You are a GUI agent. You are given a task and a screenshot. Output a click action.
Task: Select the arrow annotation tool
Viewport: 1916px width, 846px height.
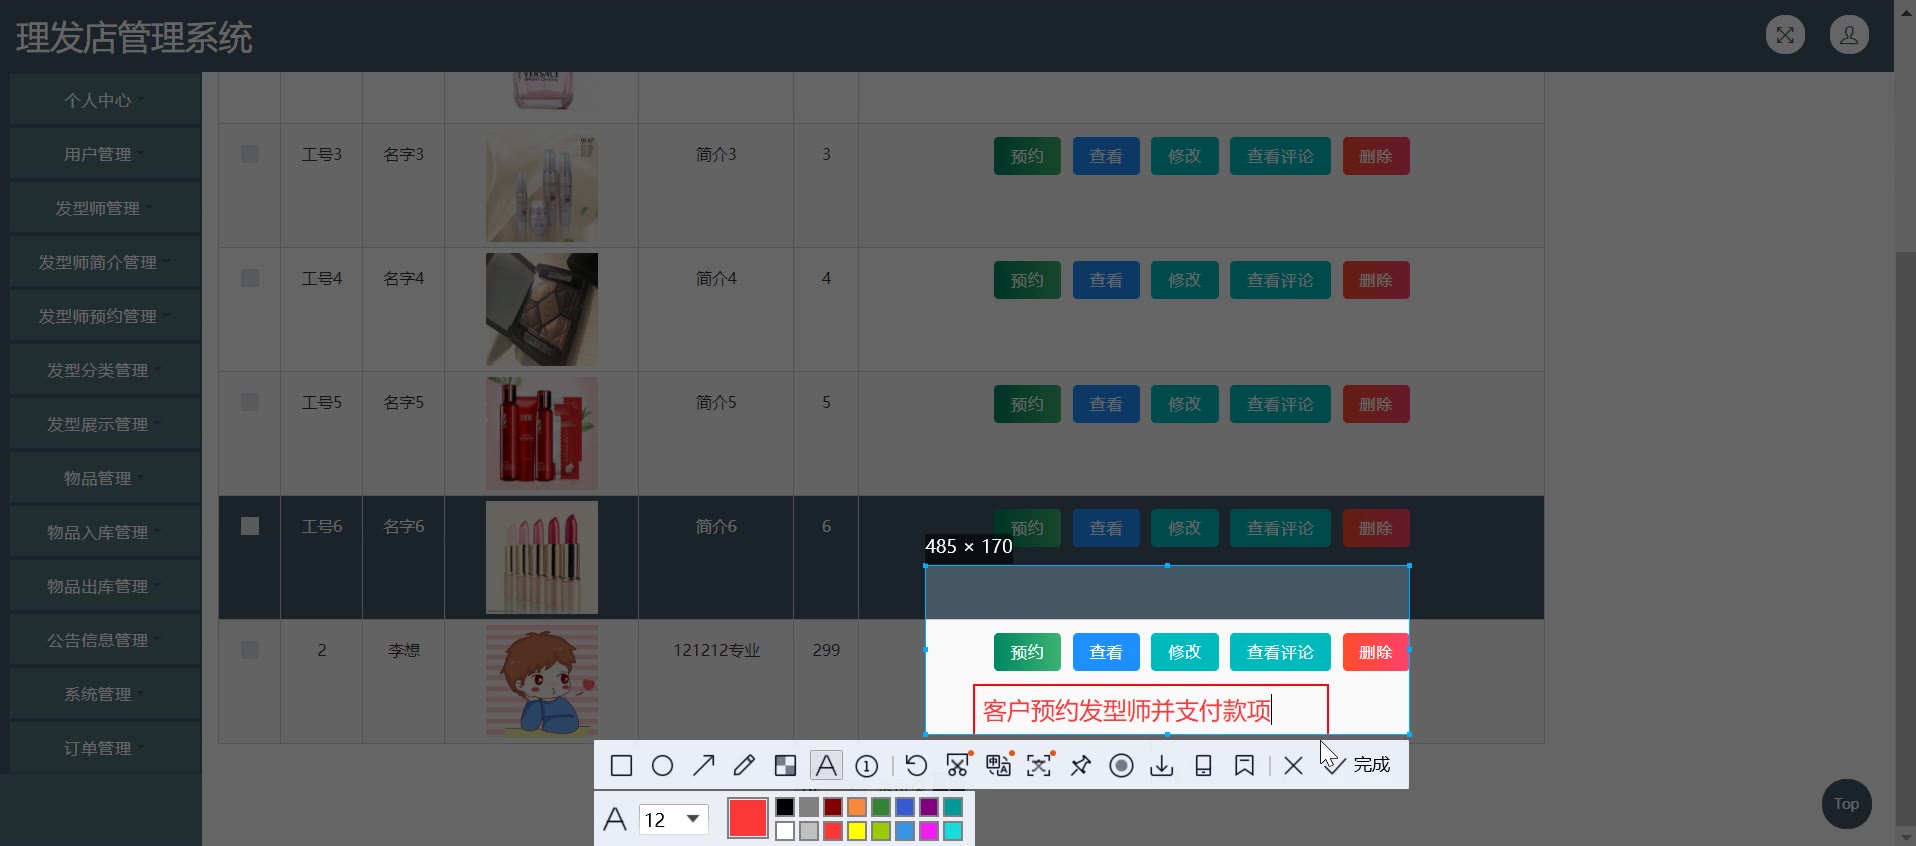tap(703, 766)
